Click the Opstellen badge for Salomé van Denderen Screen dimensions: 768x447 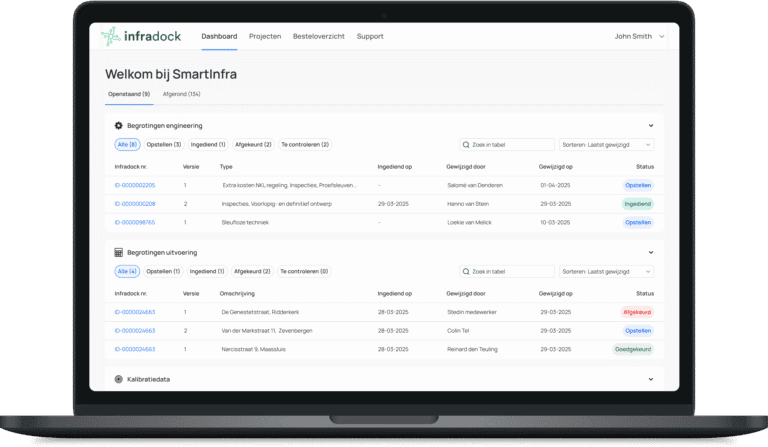point(638,186)
